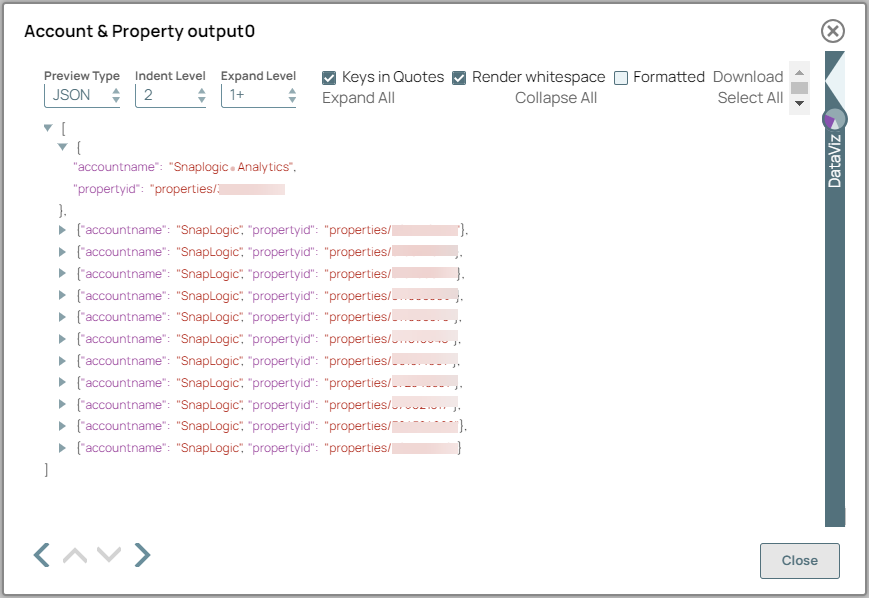Open the Preview Type JSON dropdown
Screen dimensions: 869x598
81,94
